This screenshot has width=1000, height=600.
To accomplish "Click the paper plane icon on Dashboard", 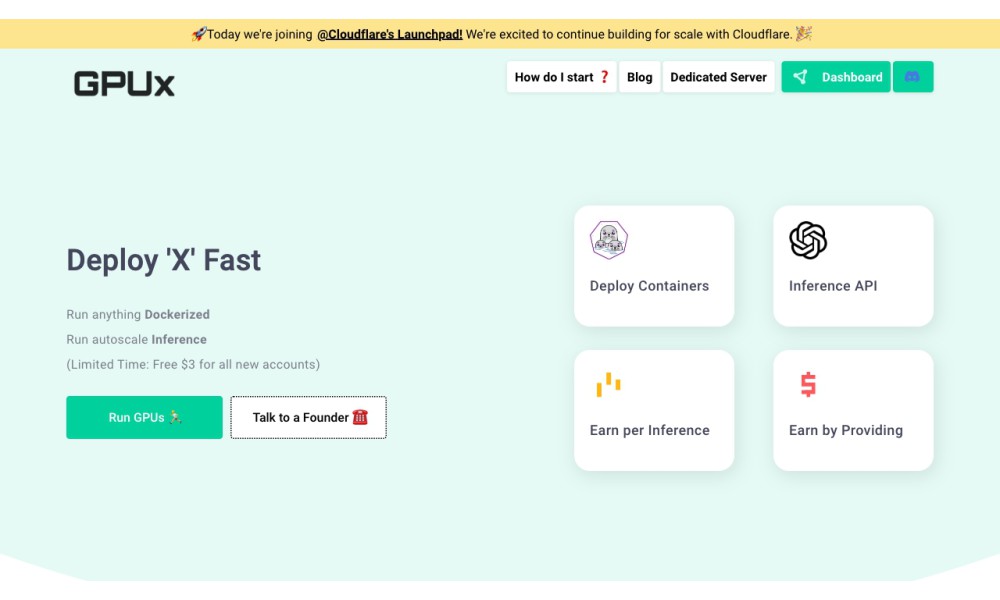I will click(x=800, y=77).
